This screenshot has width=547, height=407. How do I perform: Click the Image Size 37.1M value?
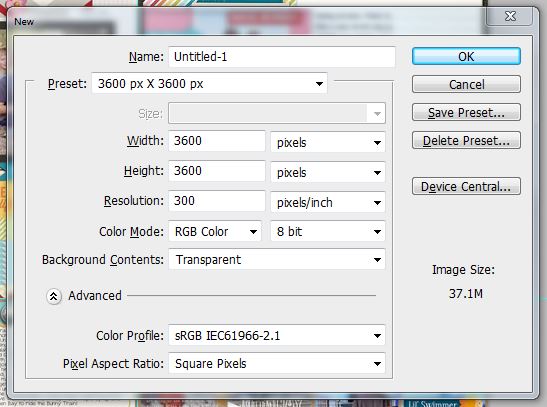(x=466, y=294)
